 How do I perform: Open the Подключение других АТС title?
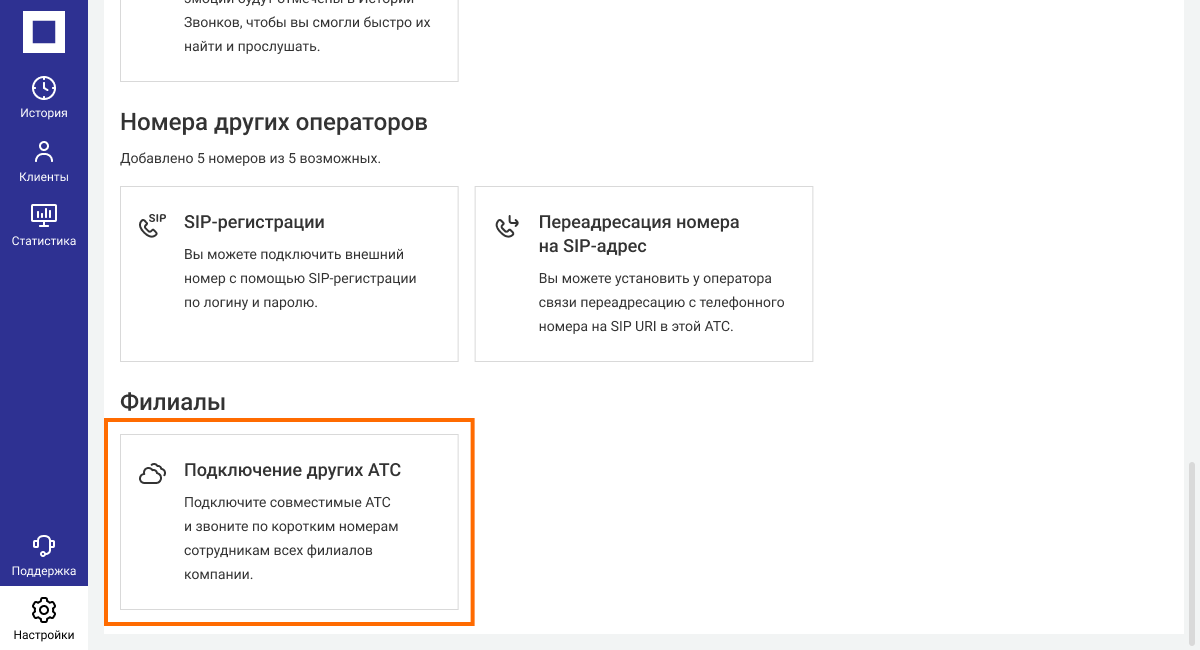click(x=292, y=470)
